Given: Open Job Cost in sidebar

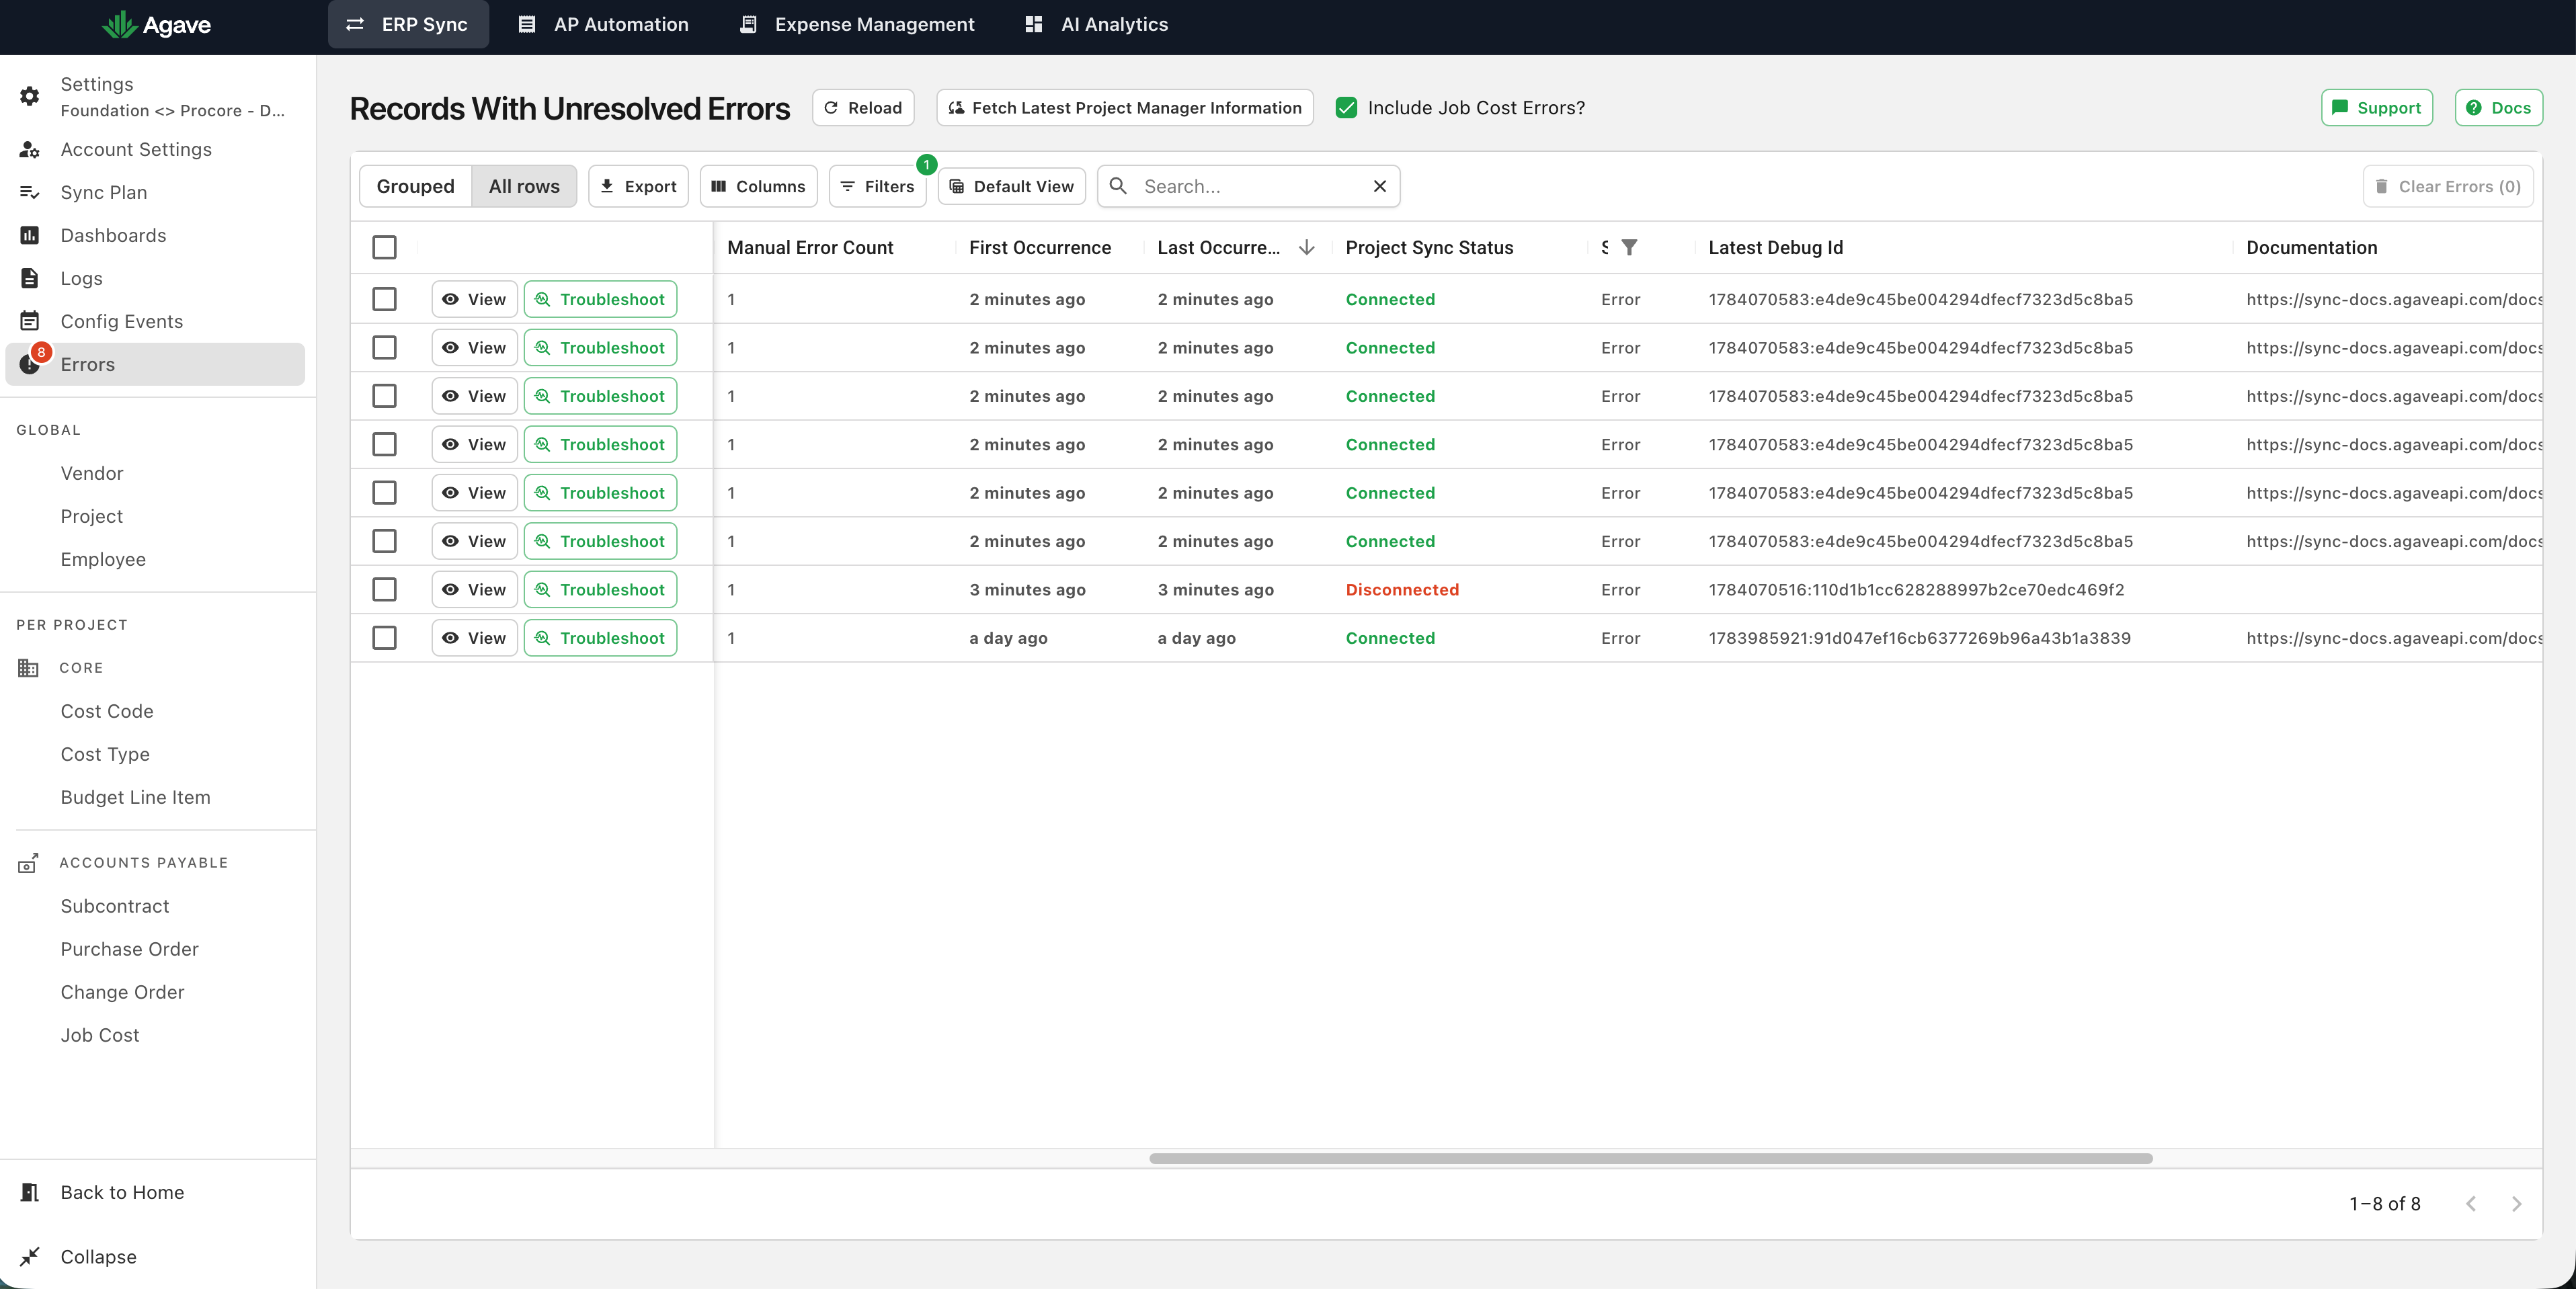Looking at the screenshot, I should coord(100,1035).
